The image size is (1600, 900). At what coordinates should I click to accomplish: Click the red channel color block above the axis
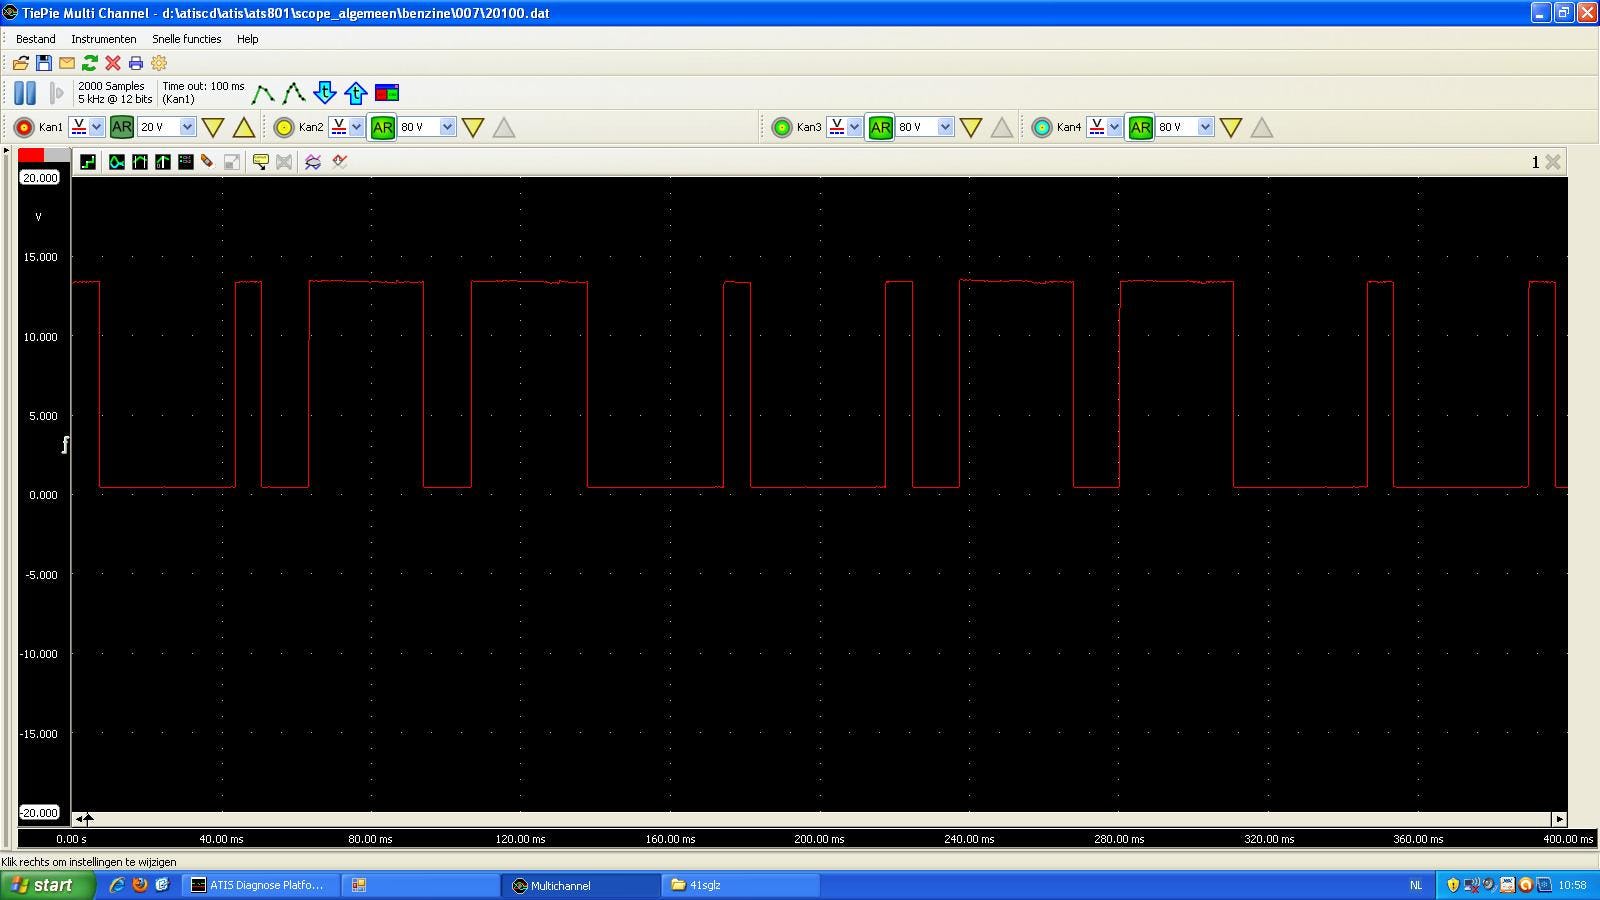(x=31, y=155)
